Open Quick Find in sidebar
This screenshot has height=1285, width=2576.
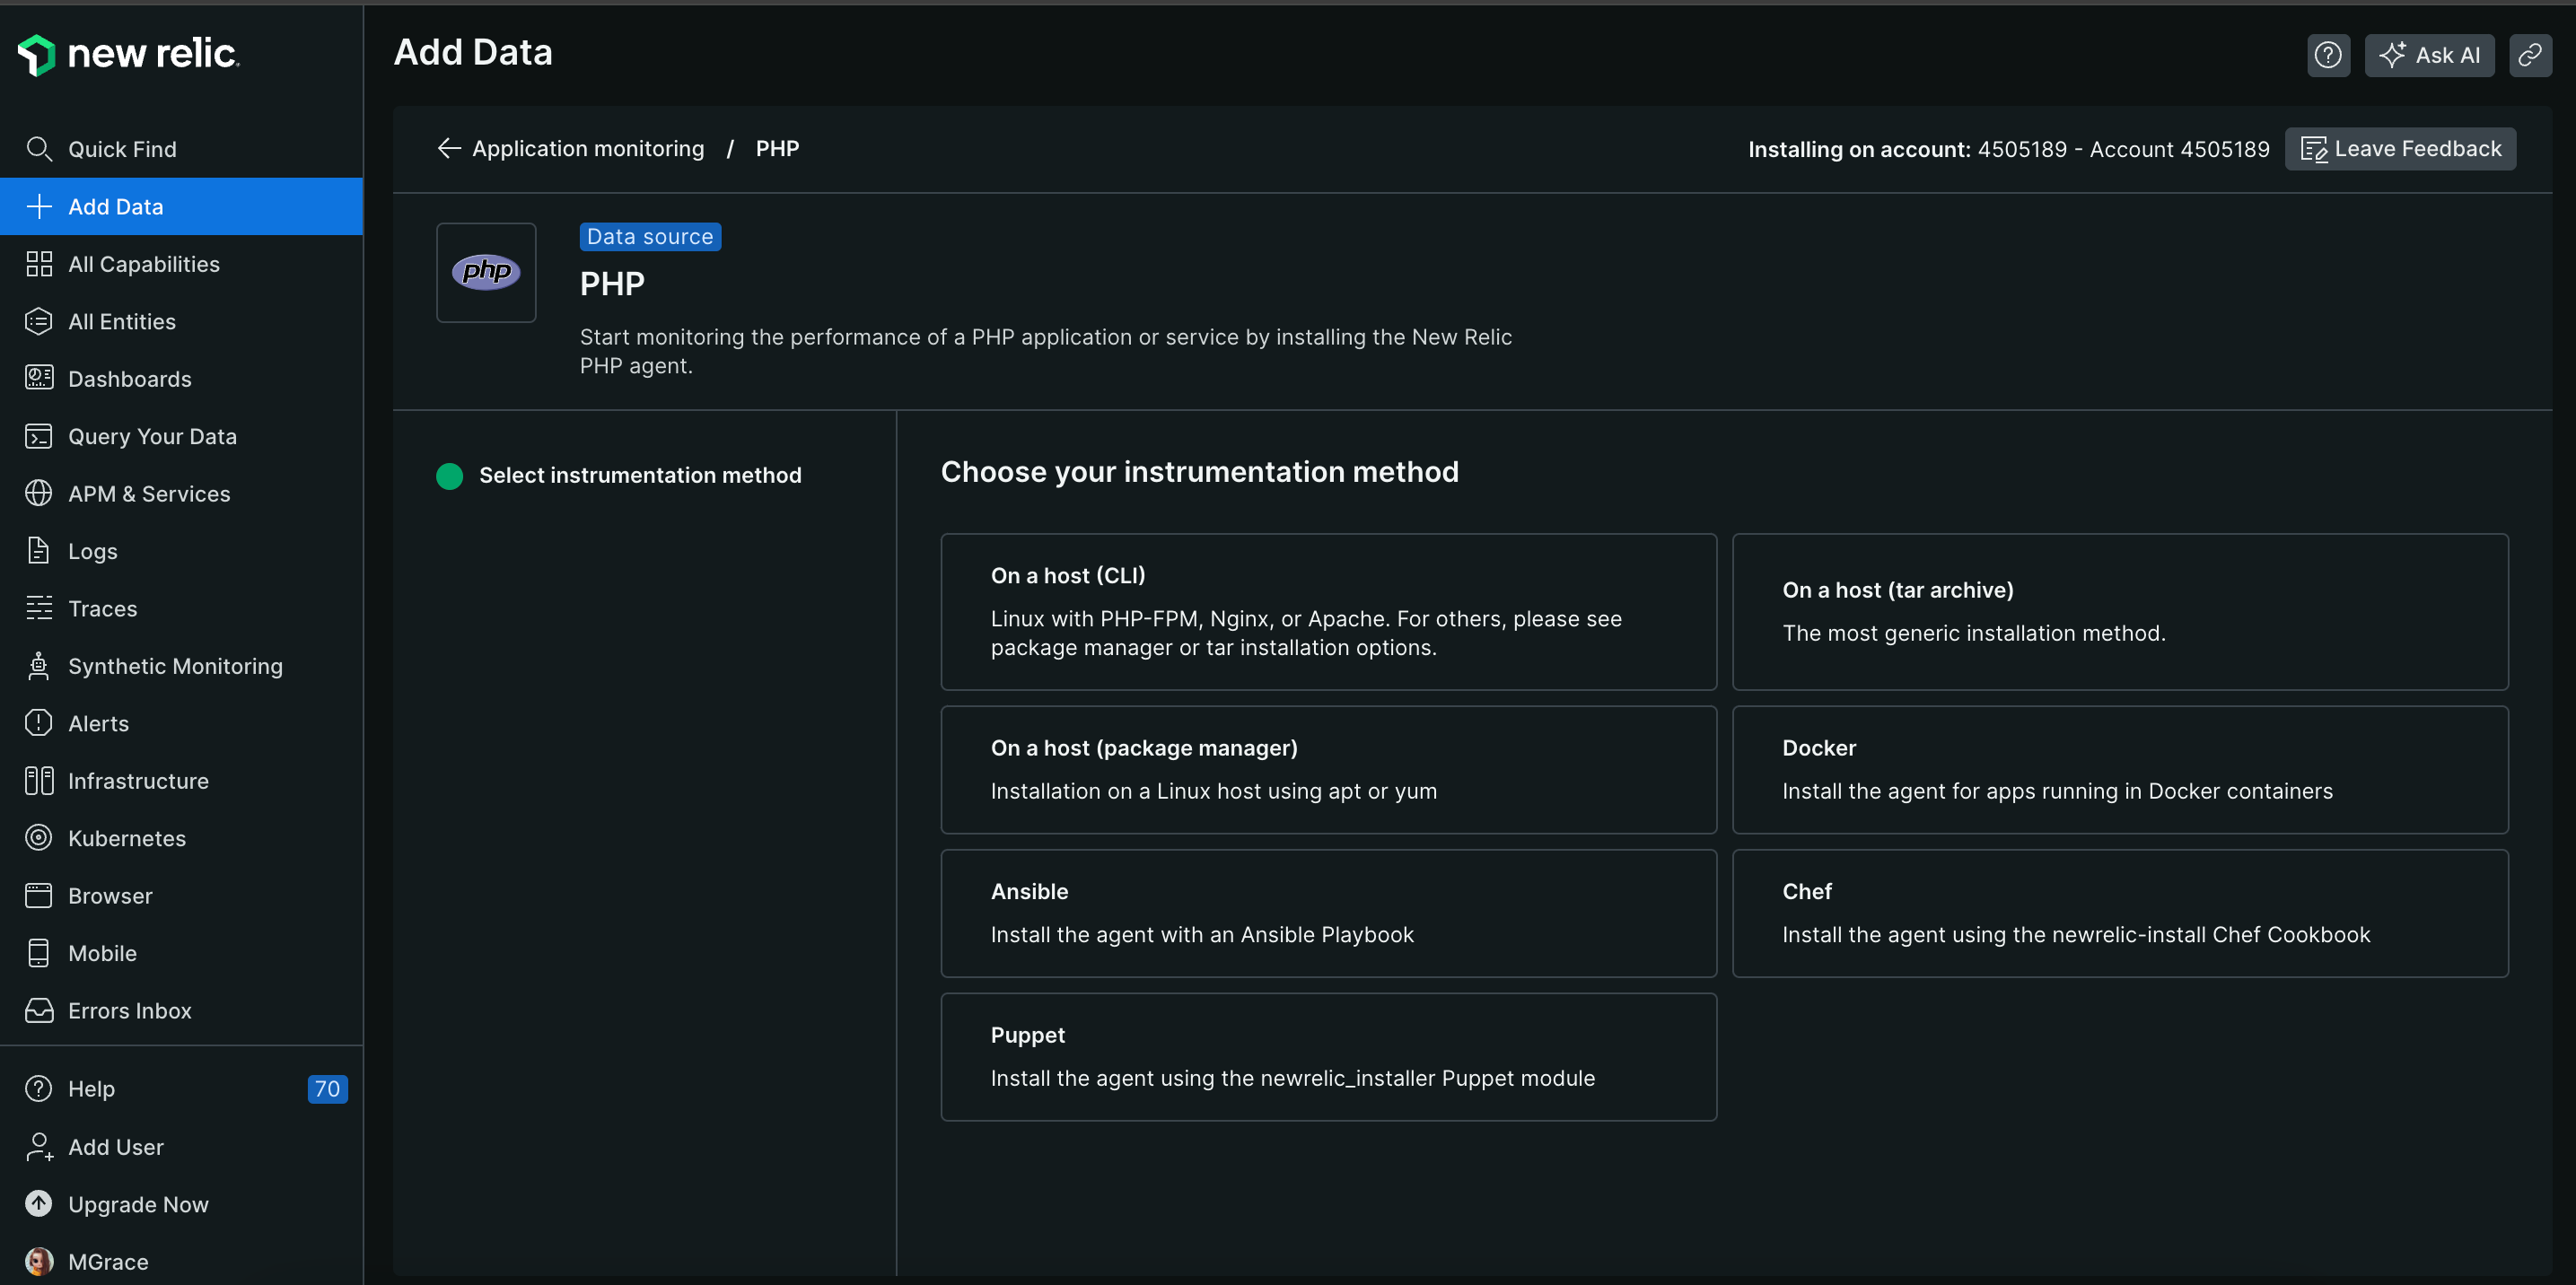[x=181, y=149]
